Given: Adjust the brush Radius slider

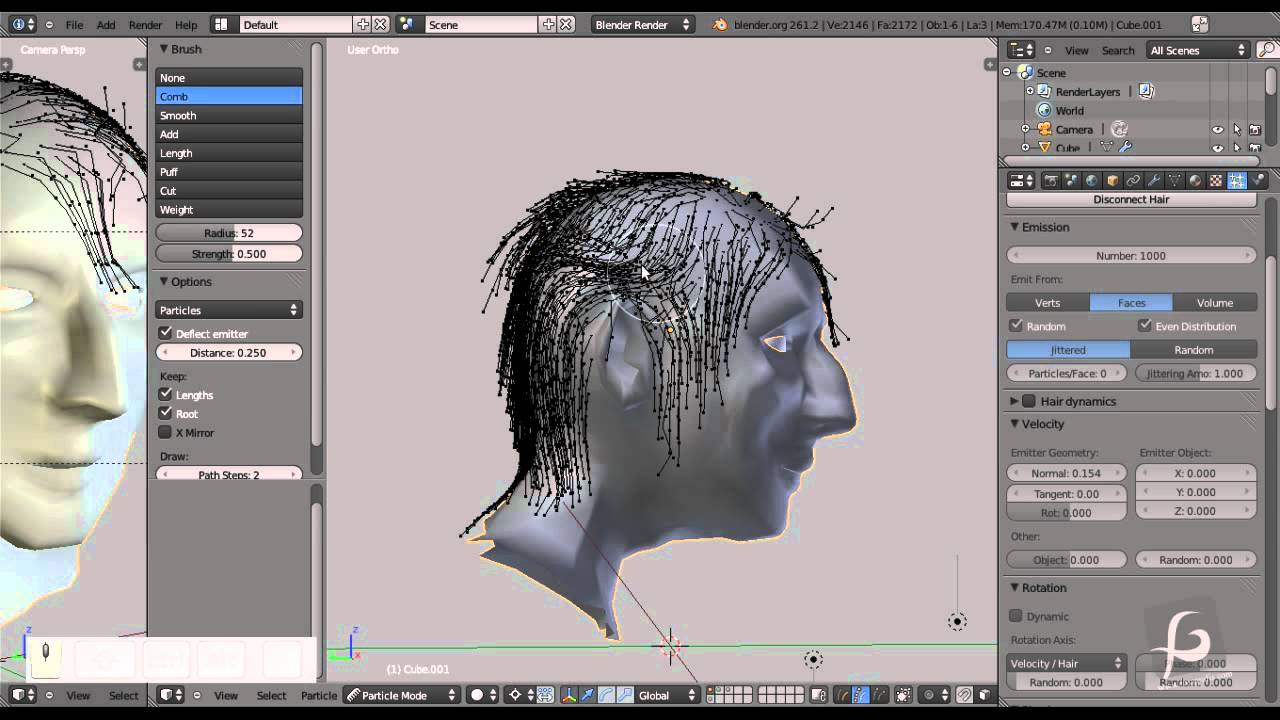Looking at the screenshot, I should (x=229, y=233).
